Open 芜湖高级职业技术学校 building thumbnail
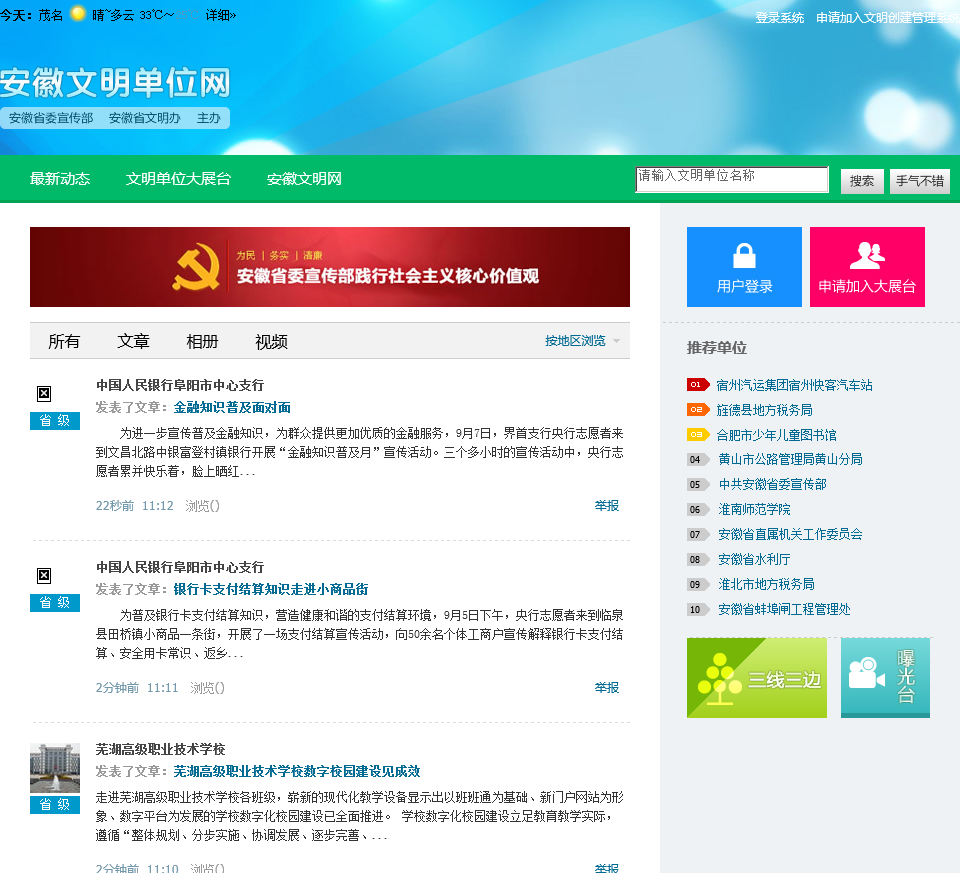 point(55,768)
